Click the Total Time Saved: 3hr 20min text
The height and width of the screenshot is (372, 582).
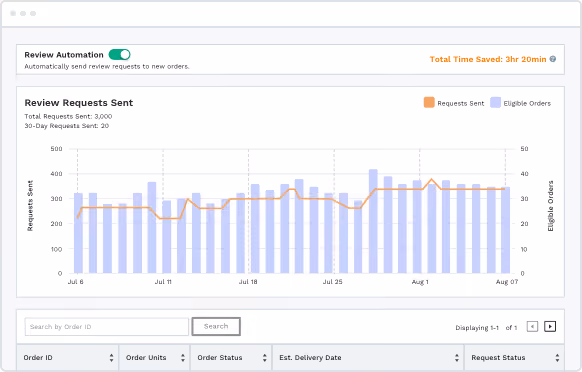[488, 59]
